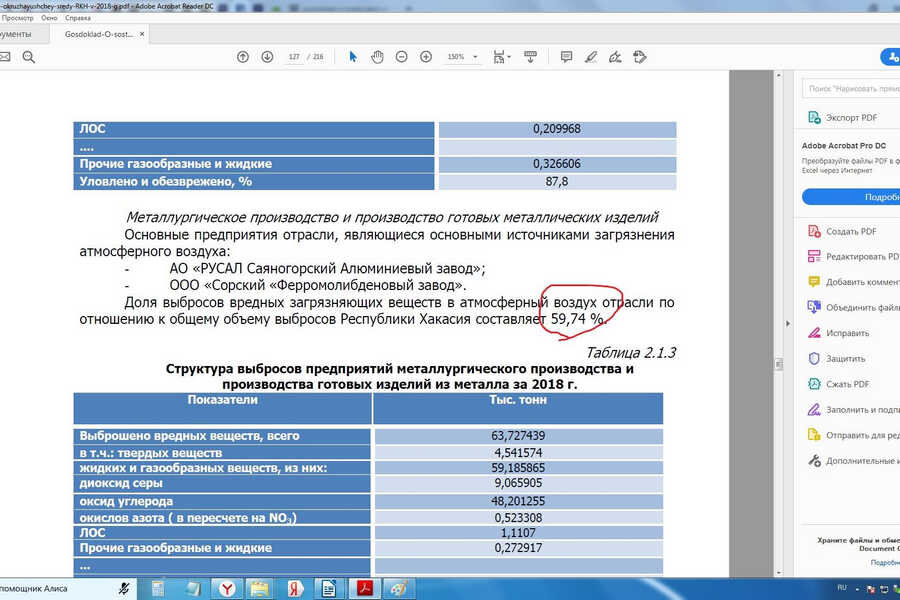Open File Explorer from the taskbar
Image resolution: width=900 pixels, height=600 pixels.
tap(259, 589)
